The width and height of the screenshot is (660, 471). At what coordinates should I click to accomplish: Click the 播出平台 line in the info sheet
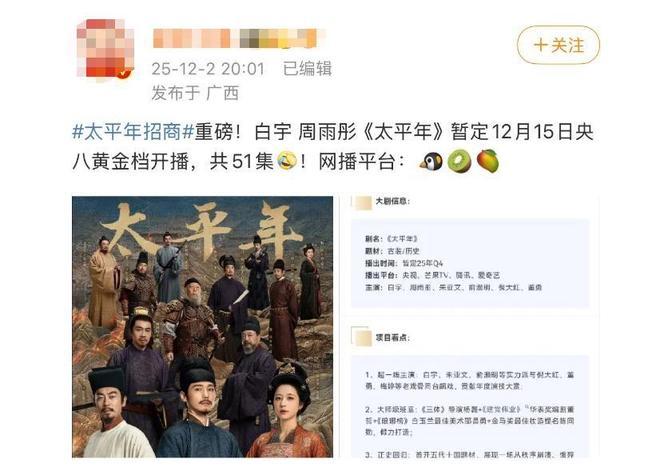click(432, 275)
